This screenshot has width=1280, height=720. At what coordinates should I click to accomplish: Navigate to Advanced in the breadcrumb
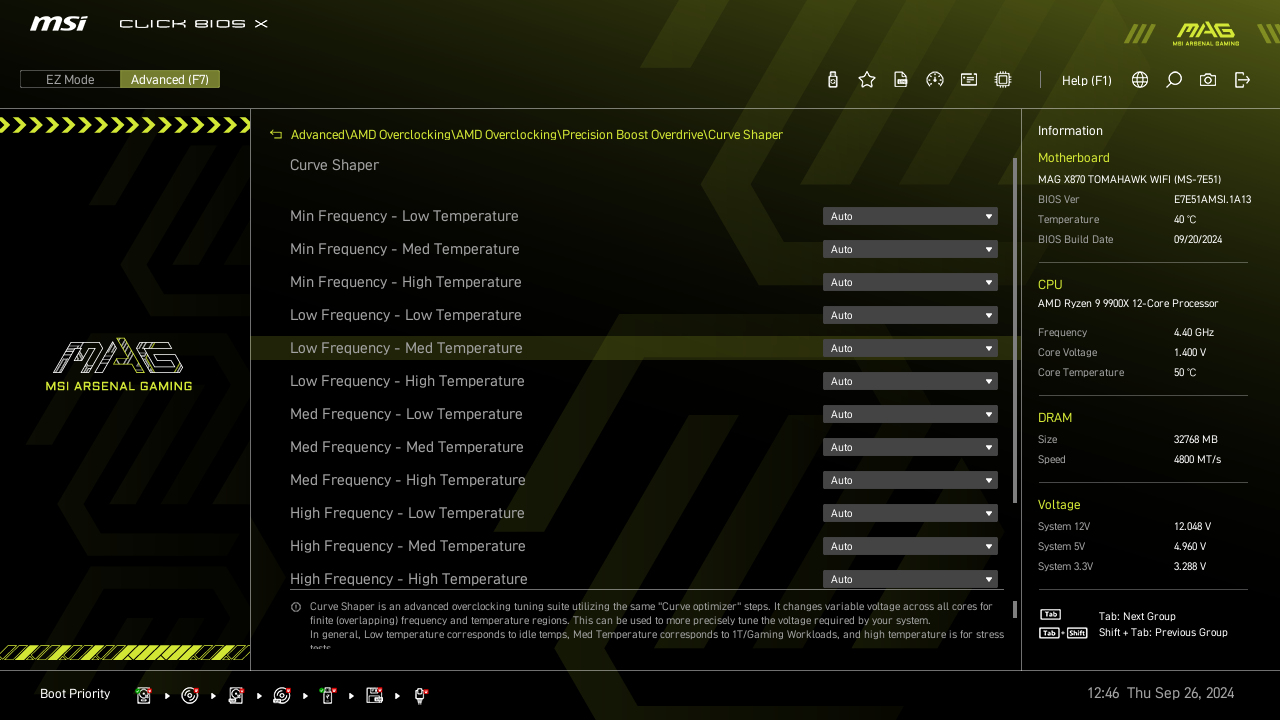pos(318,135)
